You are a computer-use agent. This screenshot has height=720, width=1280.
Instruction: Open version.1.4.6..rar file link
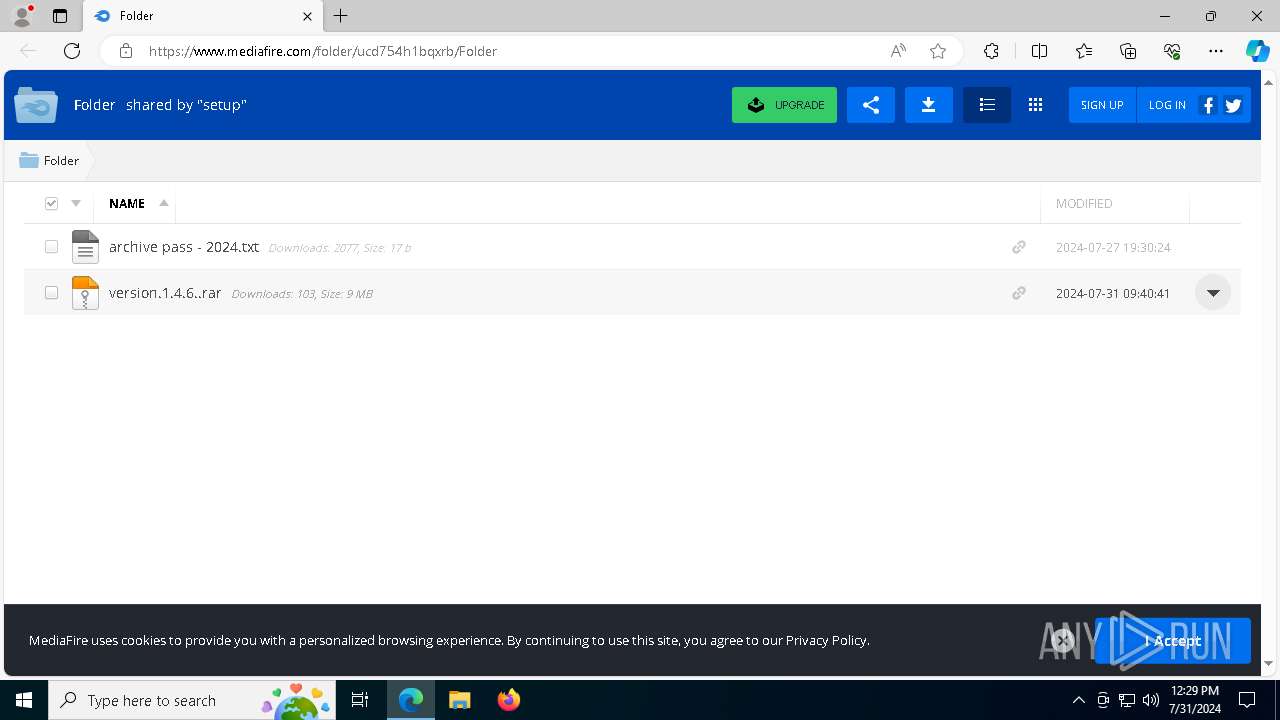pyautogui.click(x=165, y=293)
